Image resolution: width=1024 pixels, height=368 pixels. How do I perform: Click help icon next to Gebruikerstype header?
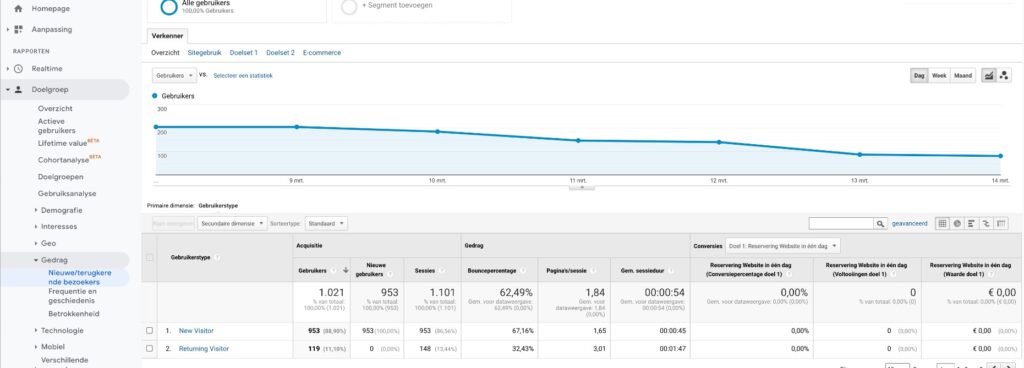pos(217,258)
